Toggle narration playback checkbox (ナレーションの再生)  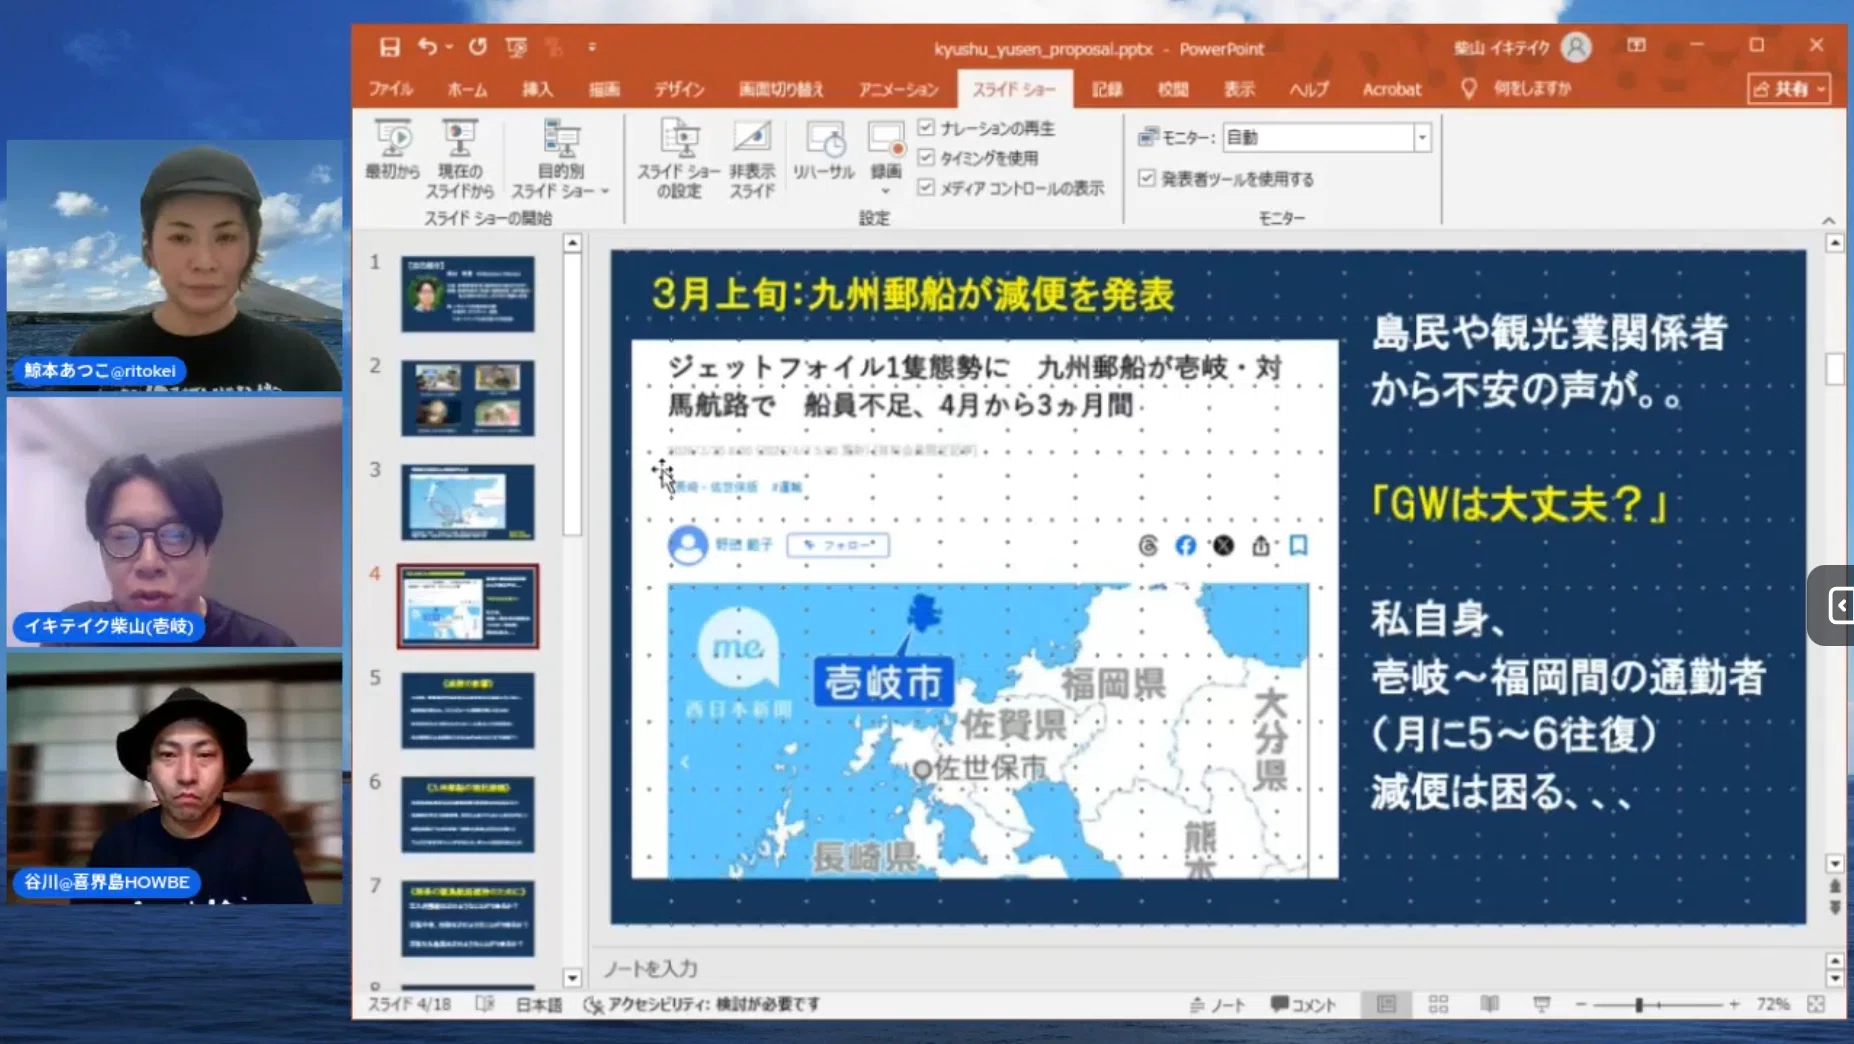(x=926, y=128)
